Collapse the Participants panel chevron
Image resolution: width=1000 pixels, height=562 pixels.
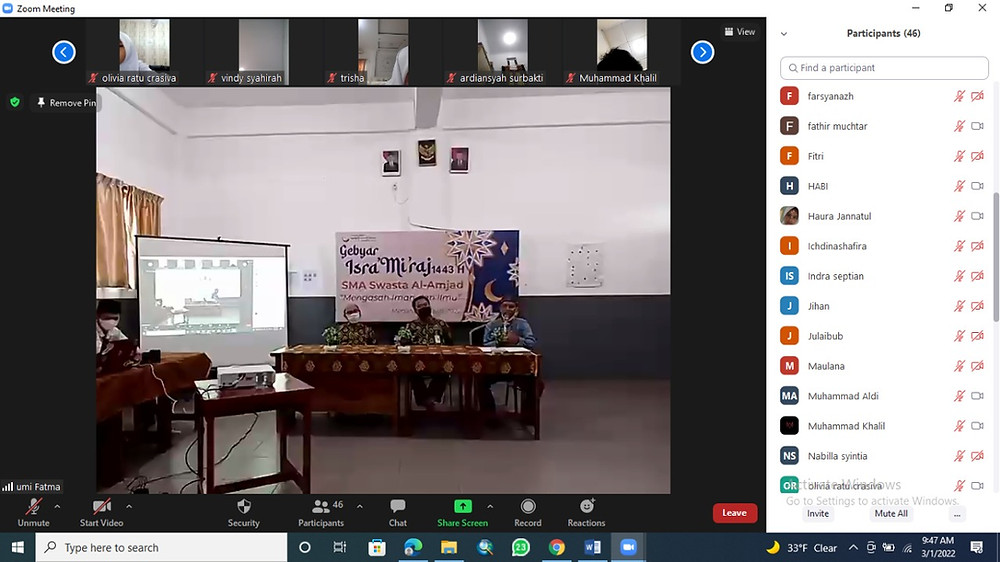coord(784,34)
